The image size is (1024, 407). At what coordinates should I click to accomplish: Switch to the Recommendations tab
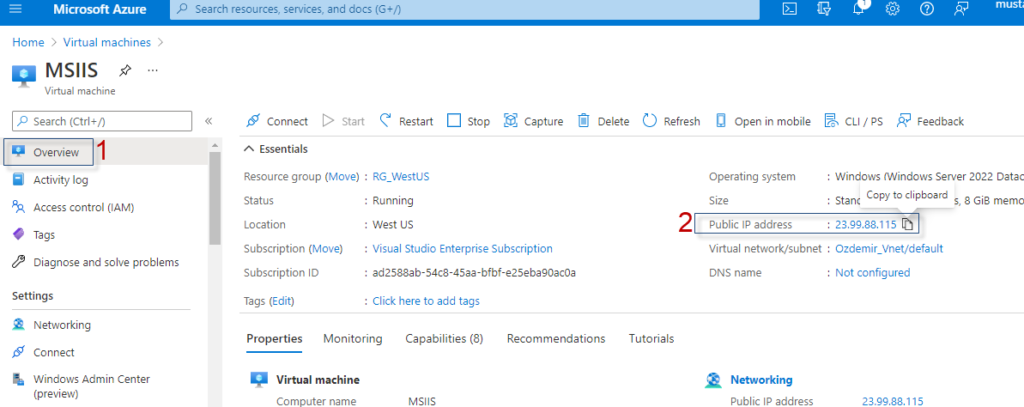(556, 338)
